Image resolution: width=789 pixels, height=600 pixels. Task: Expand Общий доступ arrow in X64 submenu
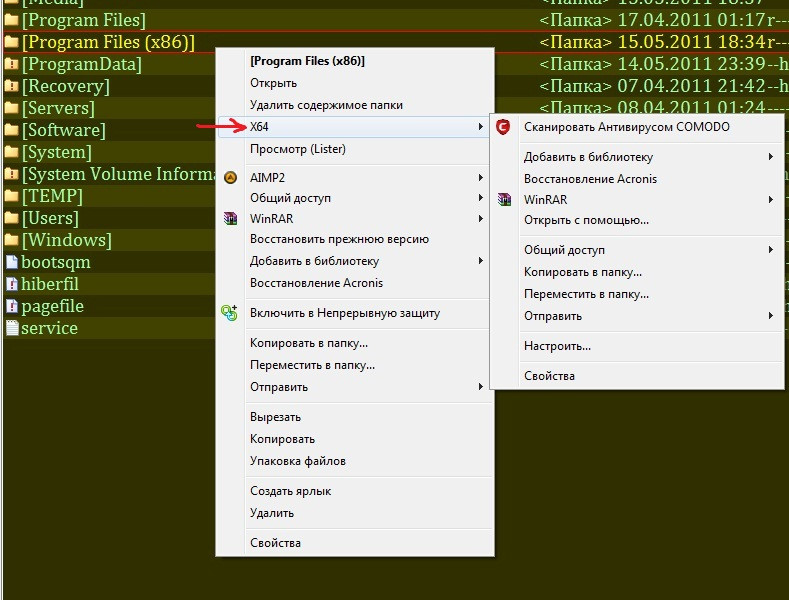pyautogui.click(x=770, y=250)
